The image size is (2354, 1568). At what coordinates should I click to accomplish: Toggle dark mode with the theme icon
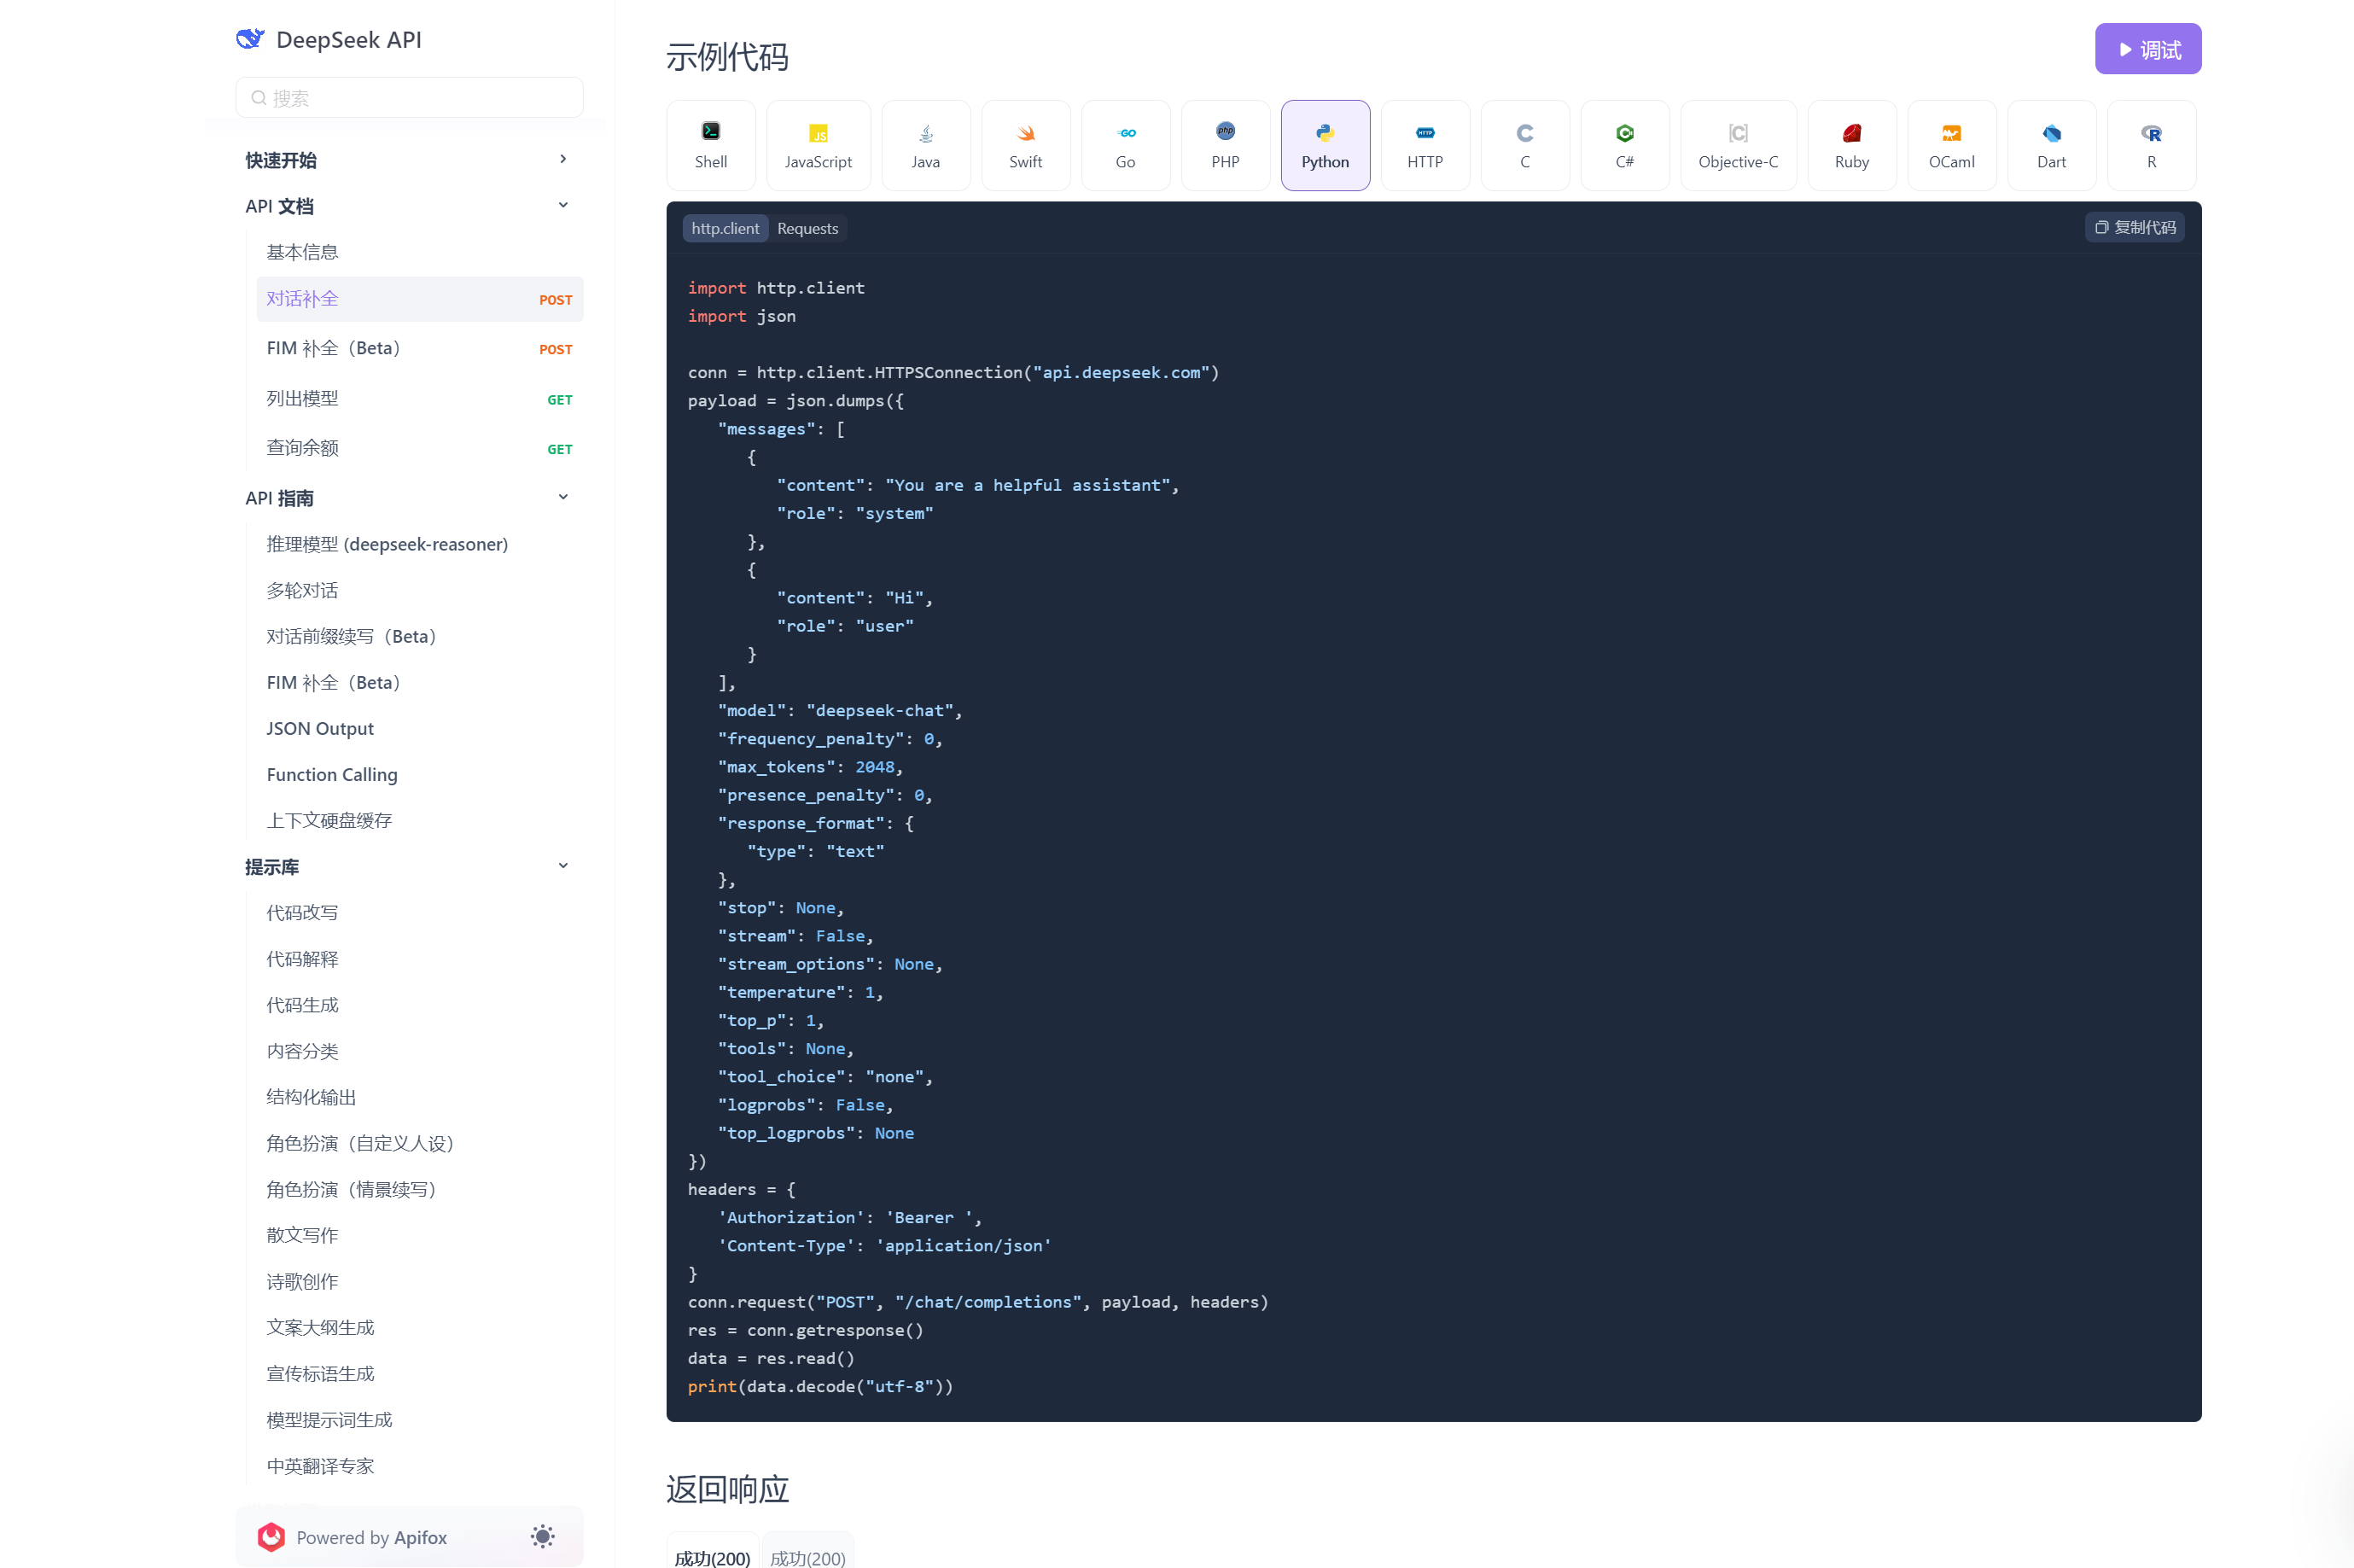(542, 1537)
